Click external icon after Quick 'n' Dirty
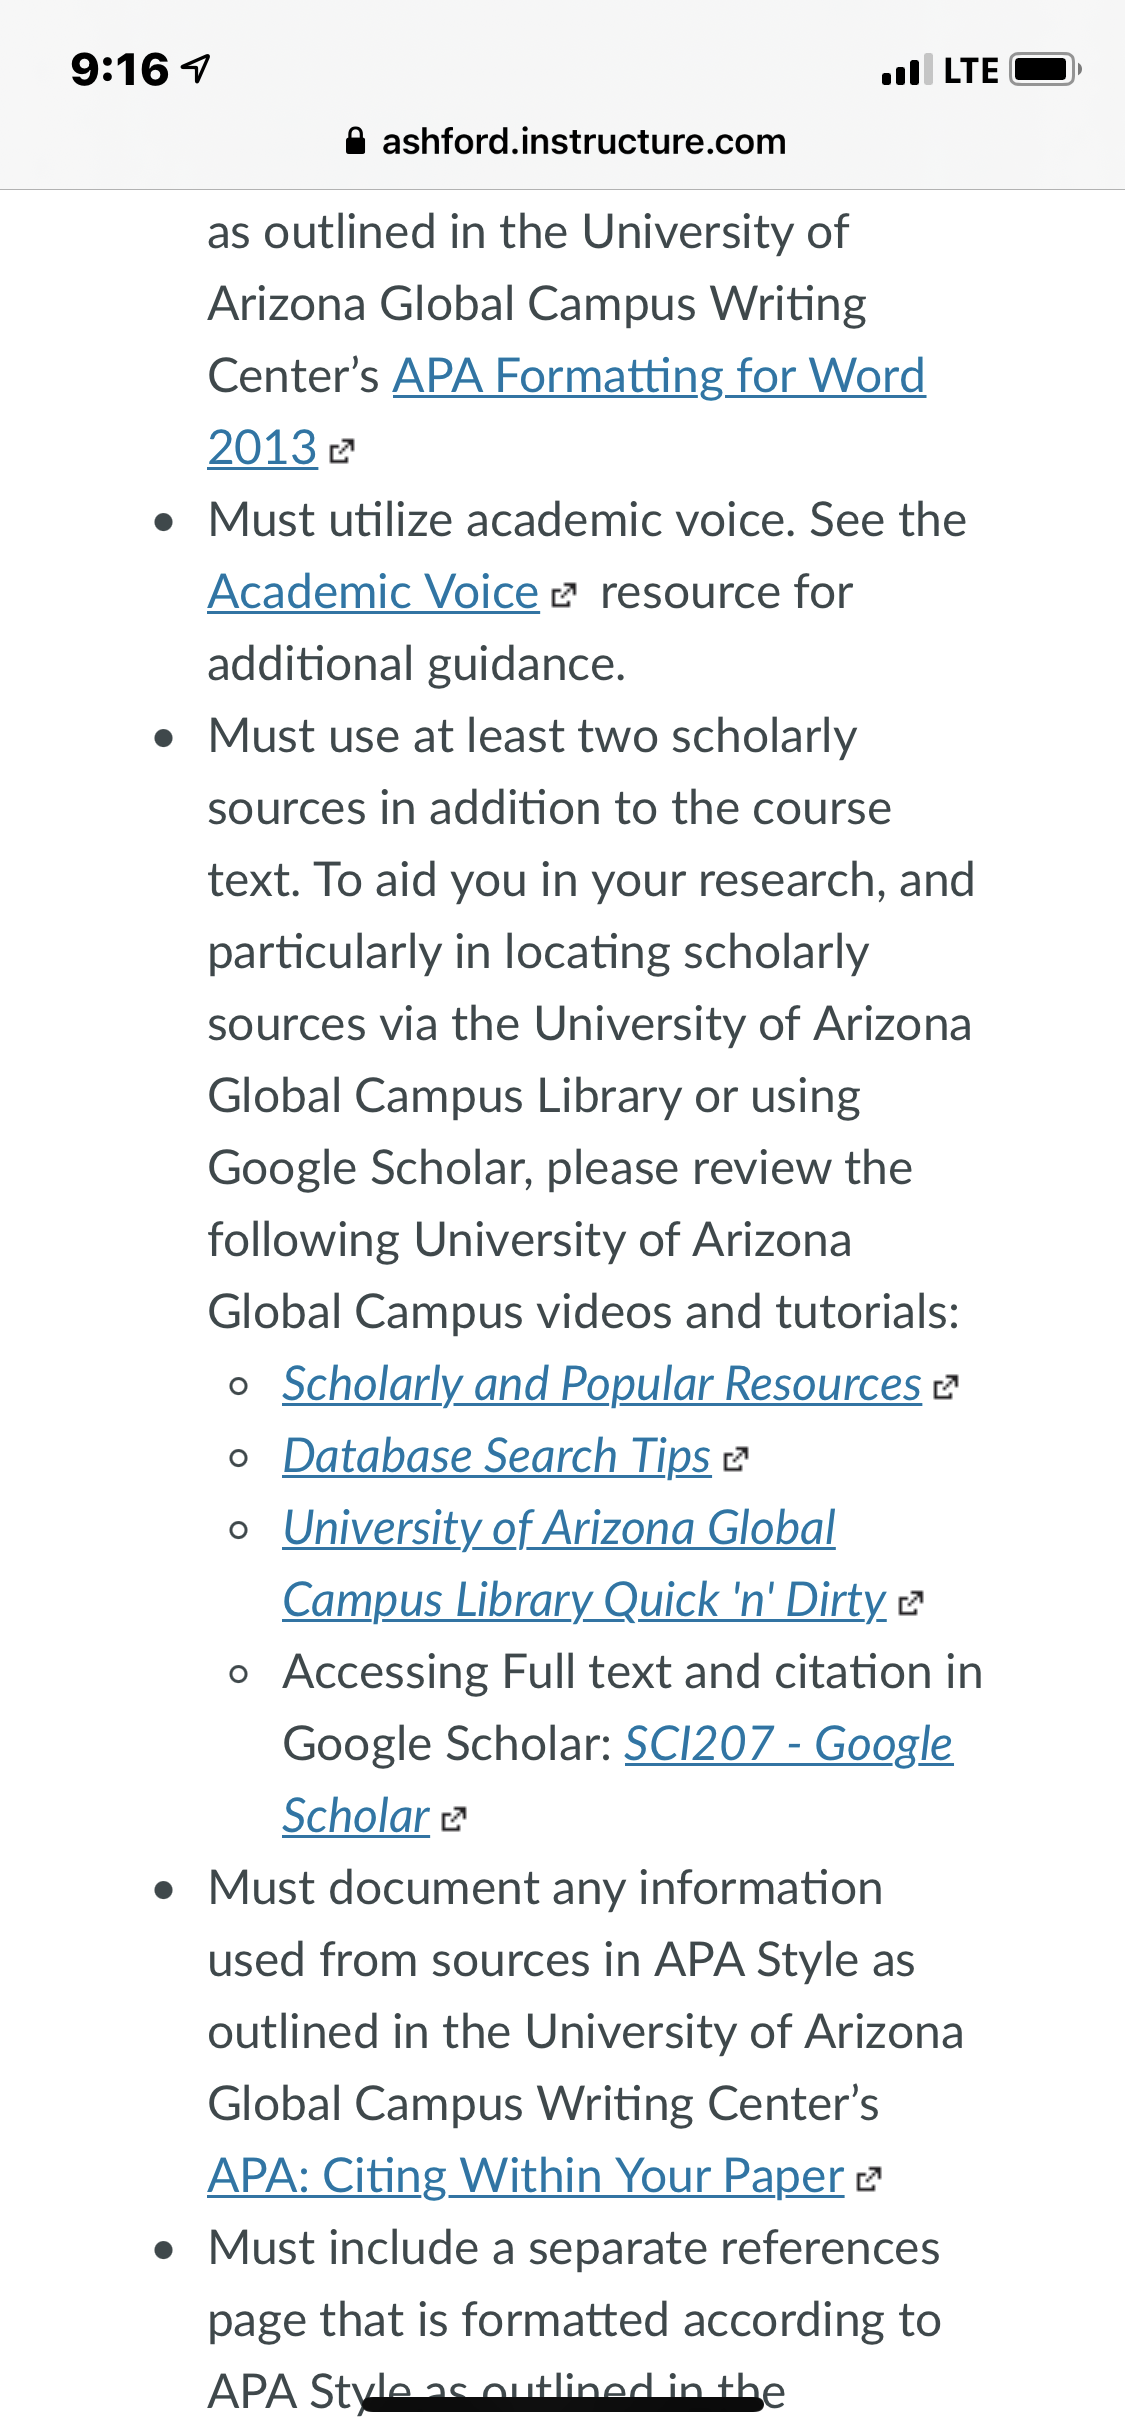This screenshot has height=2436, width=1125. point(911,1603)
